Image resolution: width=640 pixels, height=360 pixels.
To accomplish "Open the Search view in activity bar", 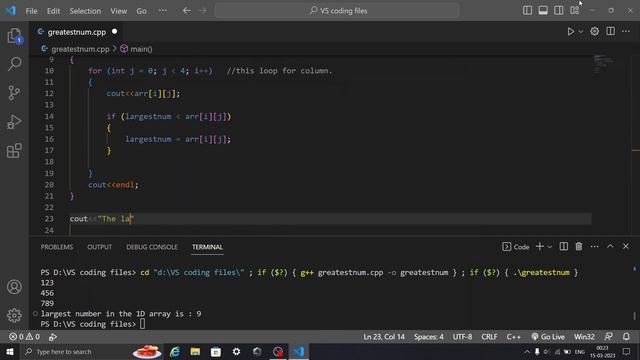I will point(14,64).
